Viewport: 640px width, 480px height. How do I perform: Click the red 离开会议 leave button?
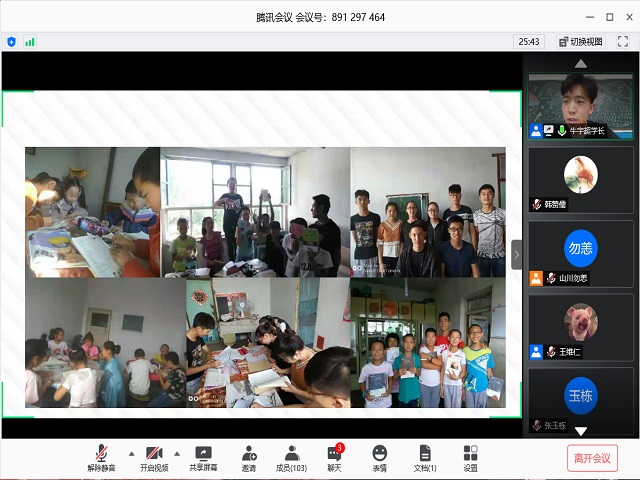point(593,458)
